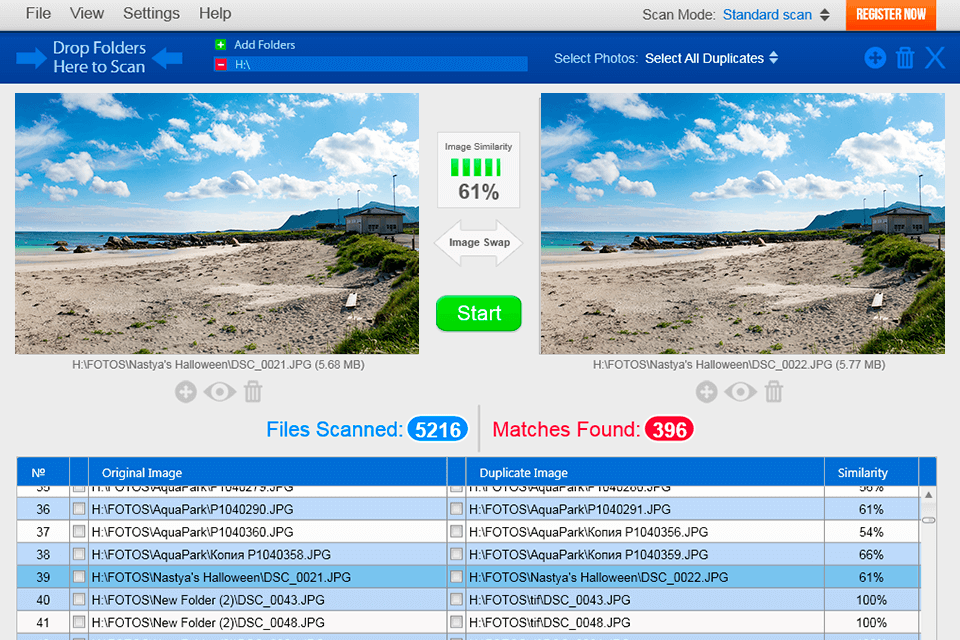Click the eye view icon under the left image
960x640 pixels.
tap(220, 392)
